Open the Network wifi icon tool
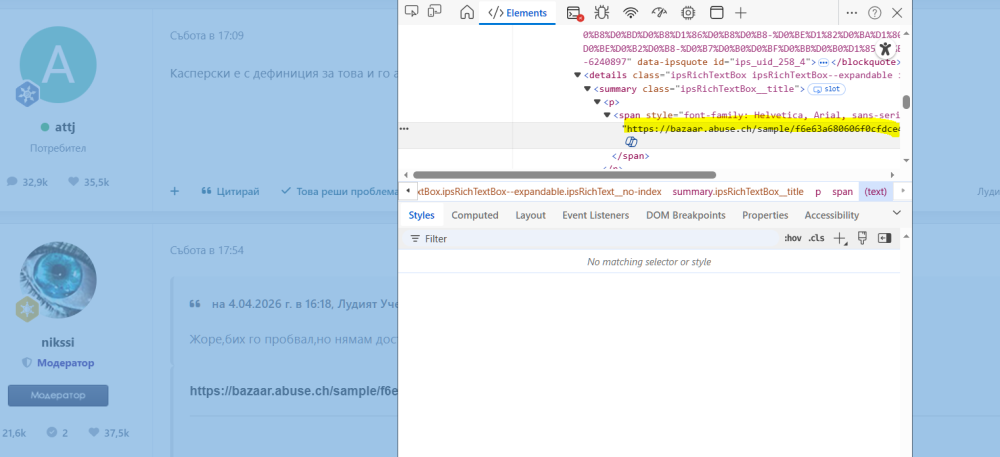1000x457 pixels. (x=631, y=12)
